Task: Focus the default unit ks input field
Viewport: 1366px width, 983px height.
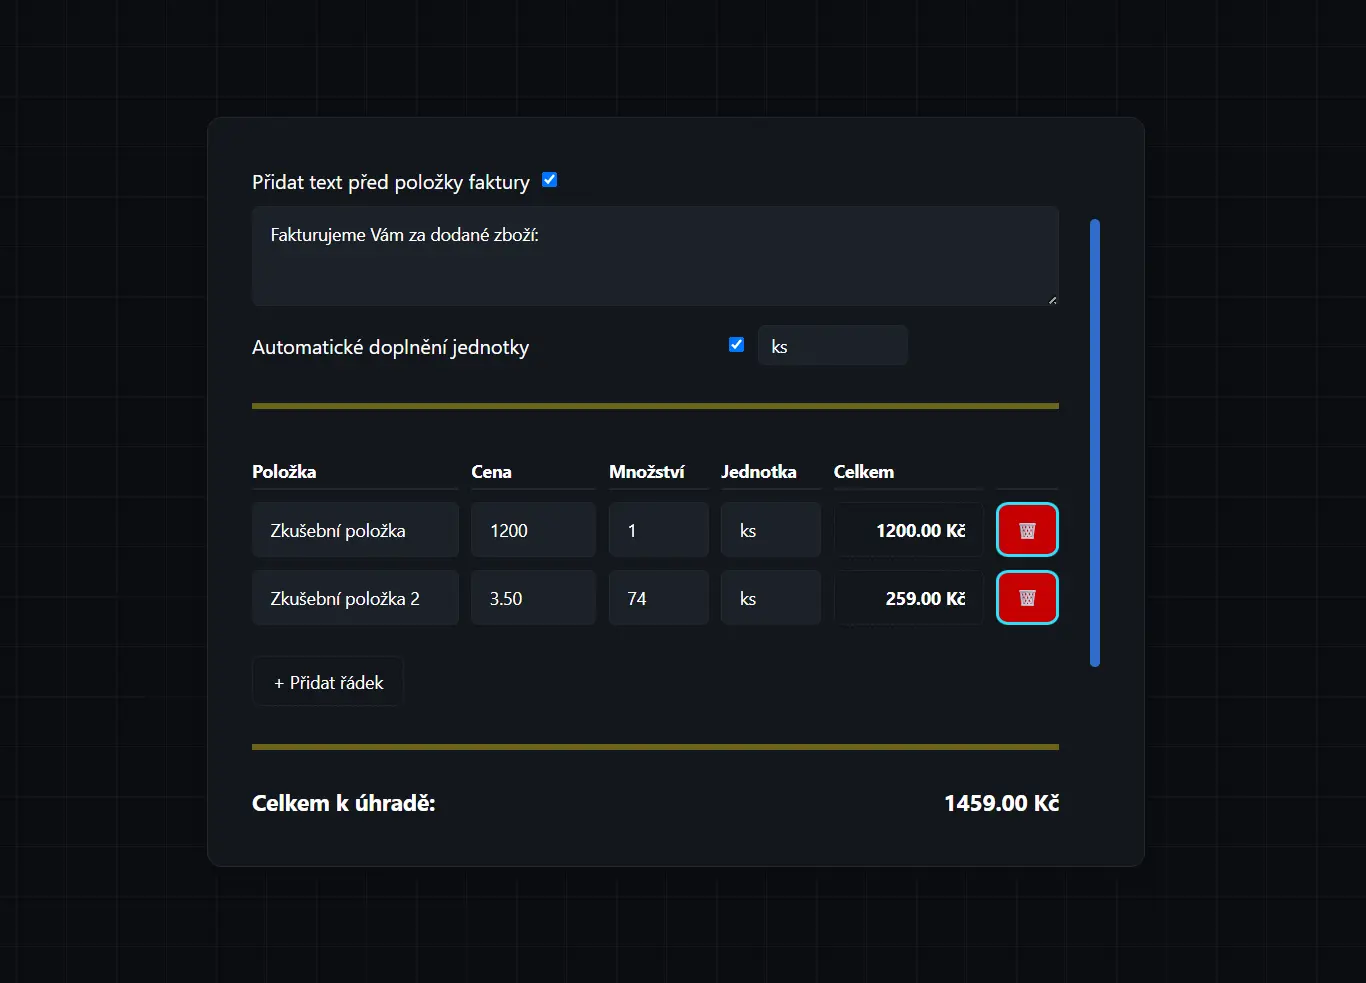Action: tap(832, 346)
